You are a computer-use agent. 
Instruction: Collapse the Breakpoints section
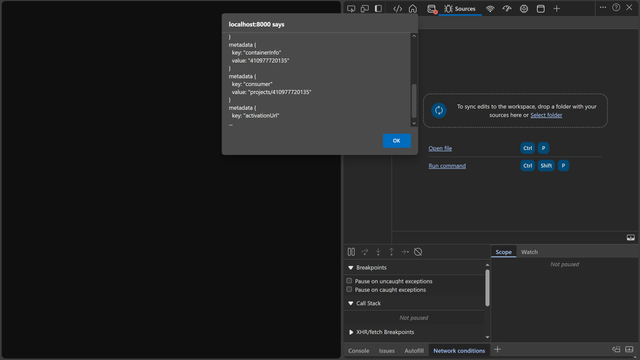coord(351,268)
